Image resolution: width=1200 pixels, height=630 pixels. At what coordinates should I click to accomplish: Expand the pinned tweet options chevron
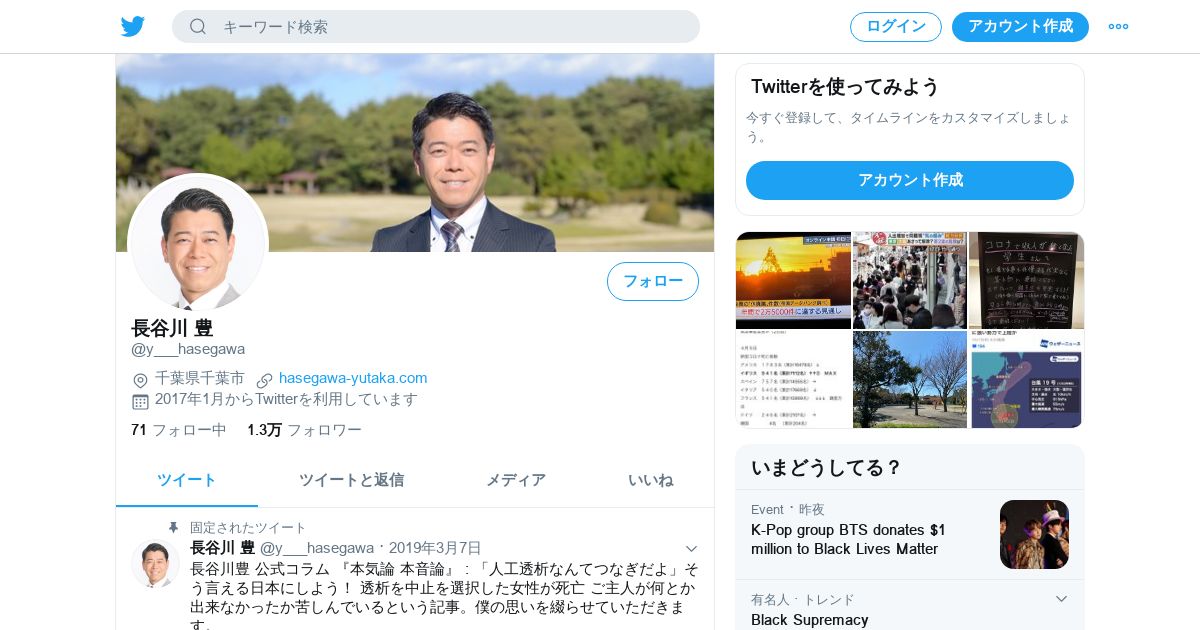click(691, 548)
